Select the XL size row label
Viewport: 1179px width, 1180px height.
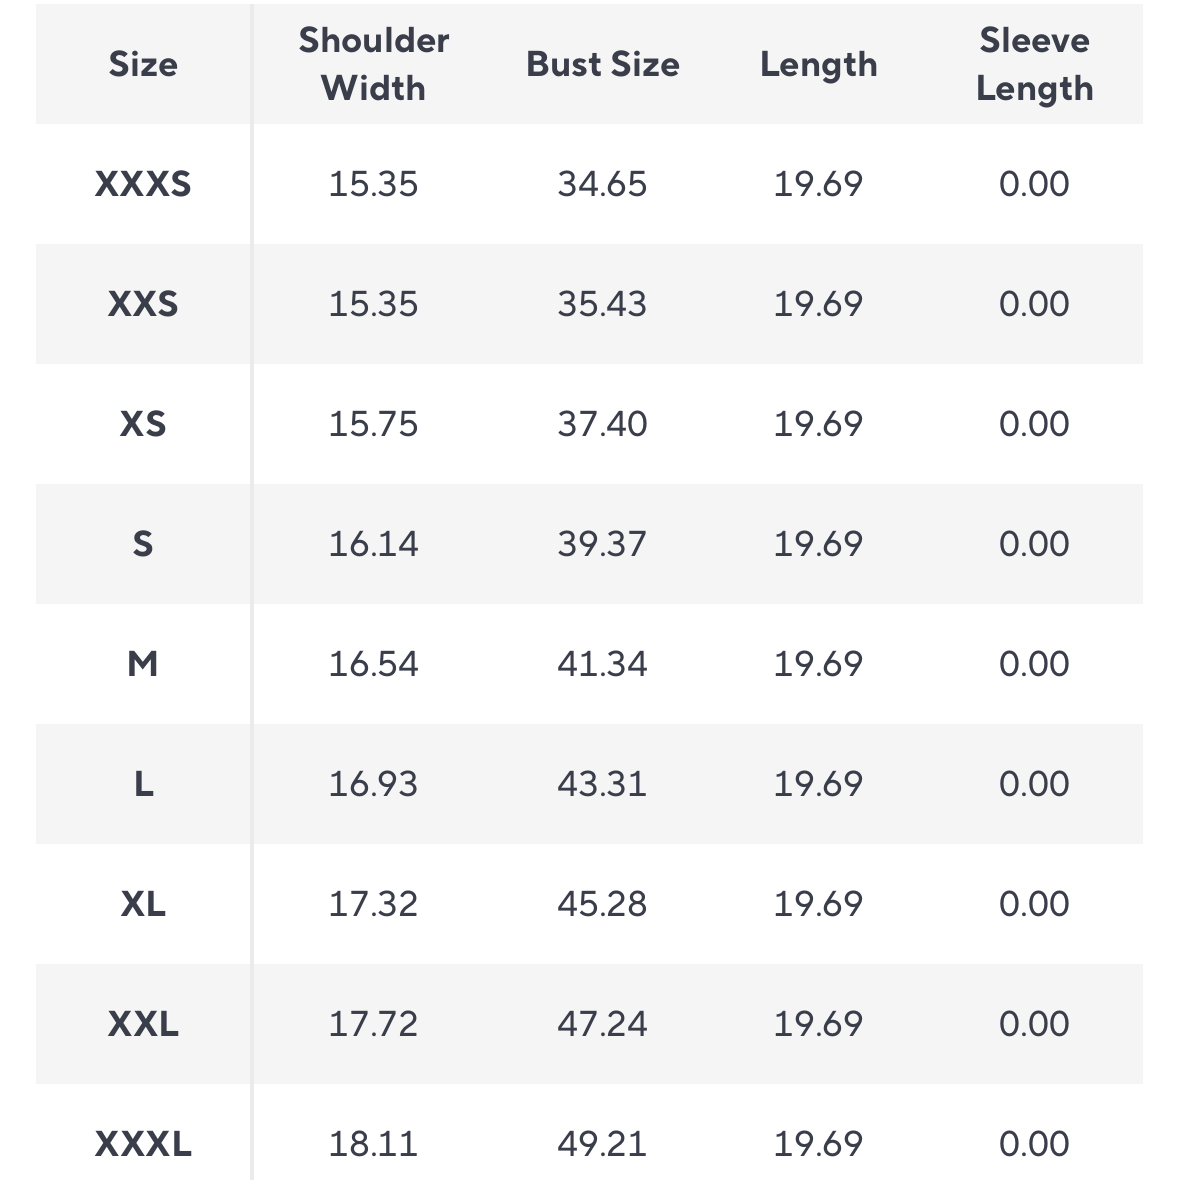pyautogui.click(x=143, y=904)
